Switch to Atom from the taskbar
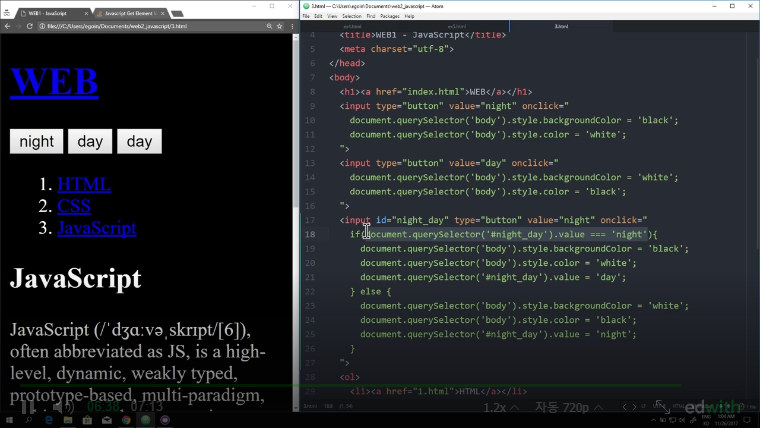The image size is (760, 428). [x=145, y=420]
